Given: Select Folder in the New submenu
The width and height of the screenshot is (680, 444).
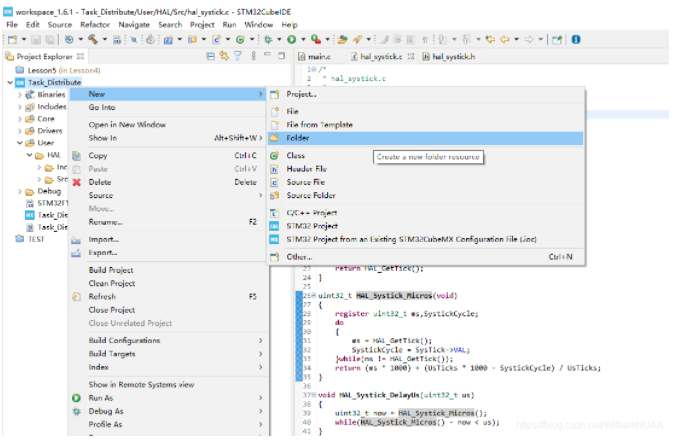Looking at the screenshot, I should coord(425,138).
